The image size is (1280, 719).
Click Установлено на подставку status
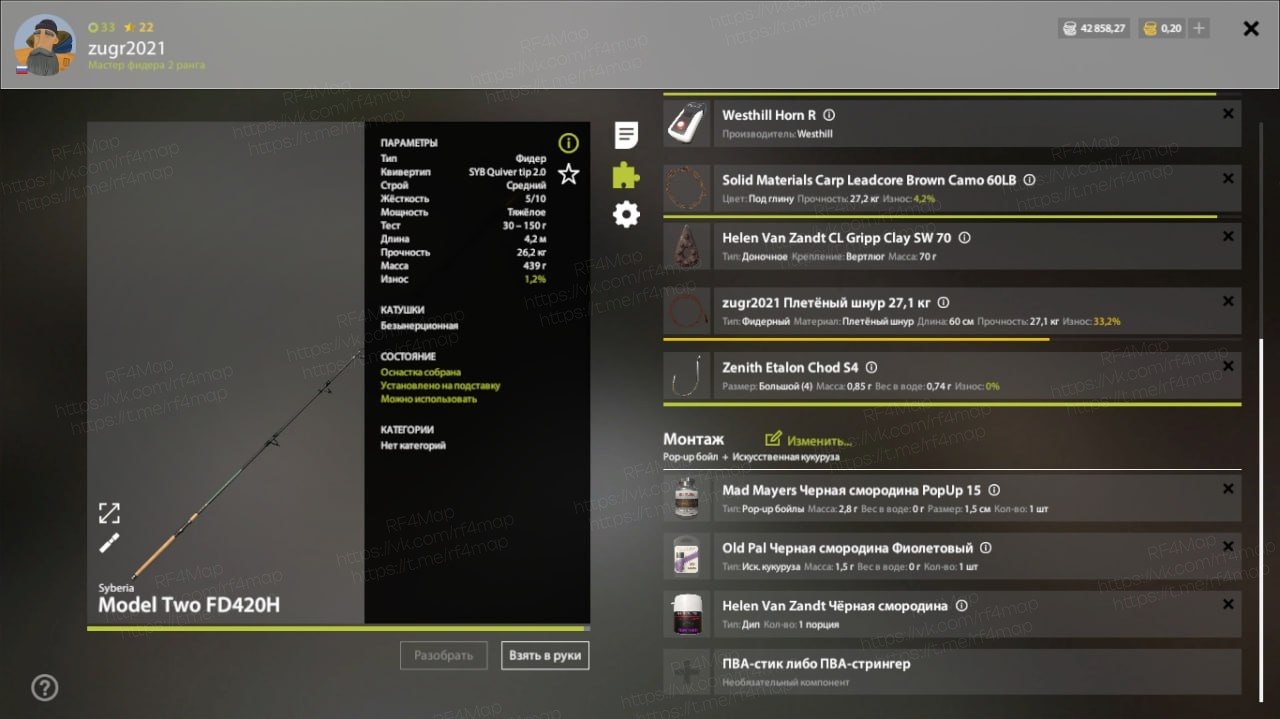440,385
